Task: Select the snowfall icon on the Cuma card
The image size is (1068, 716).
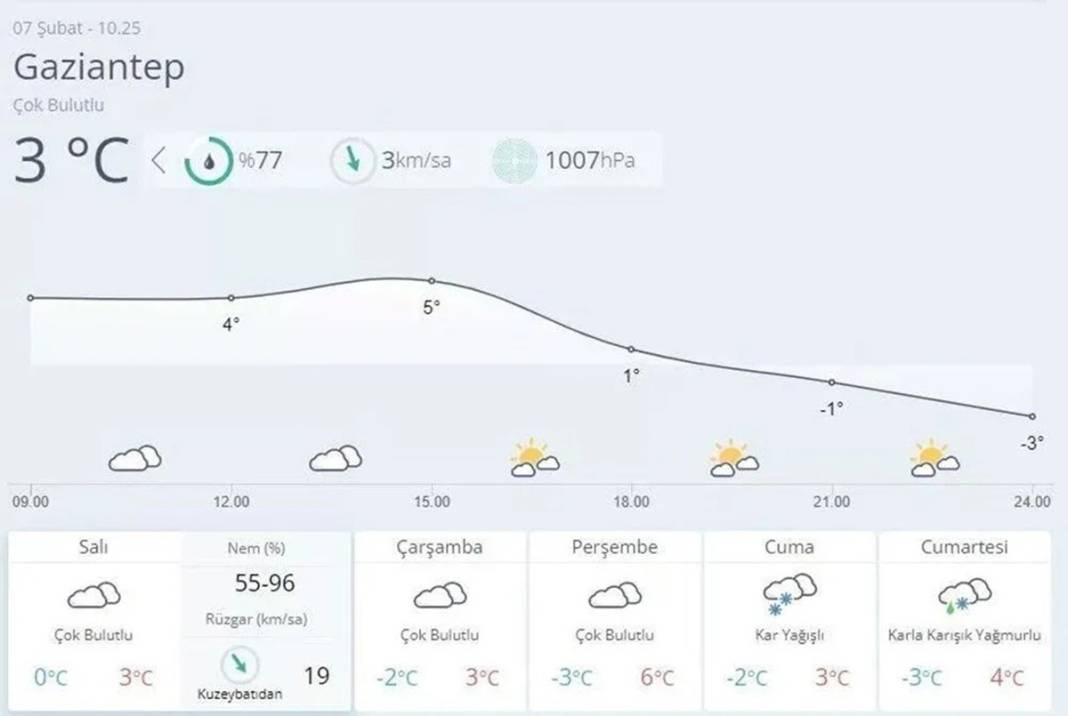Action: click(x=789, y=594)
